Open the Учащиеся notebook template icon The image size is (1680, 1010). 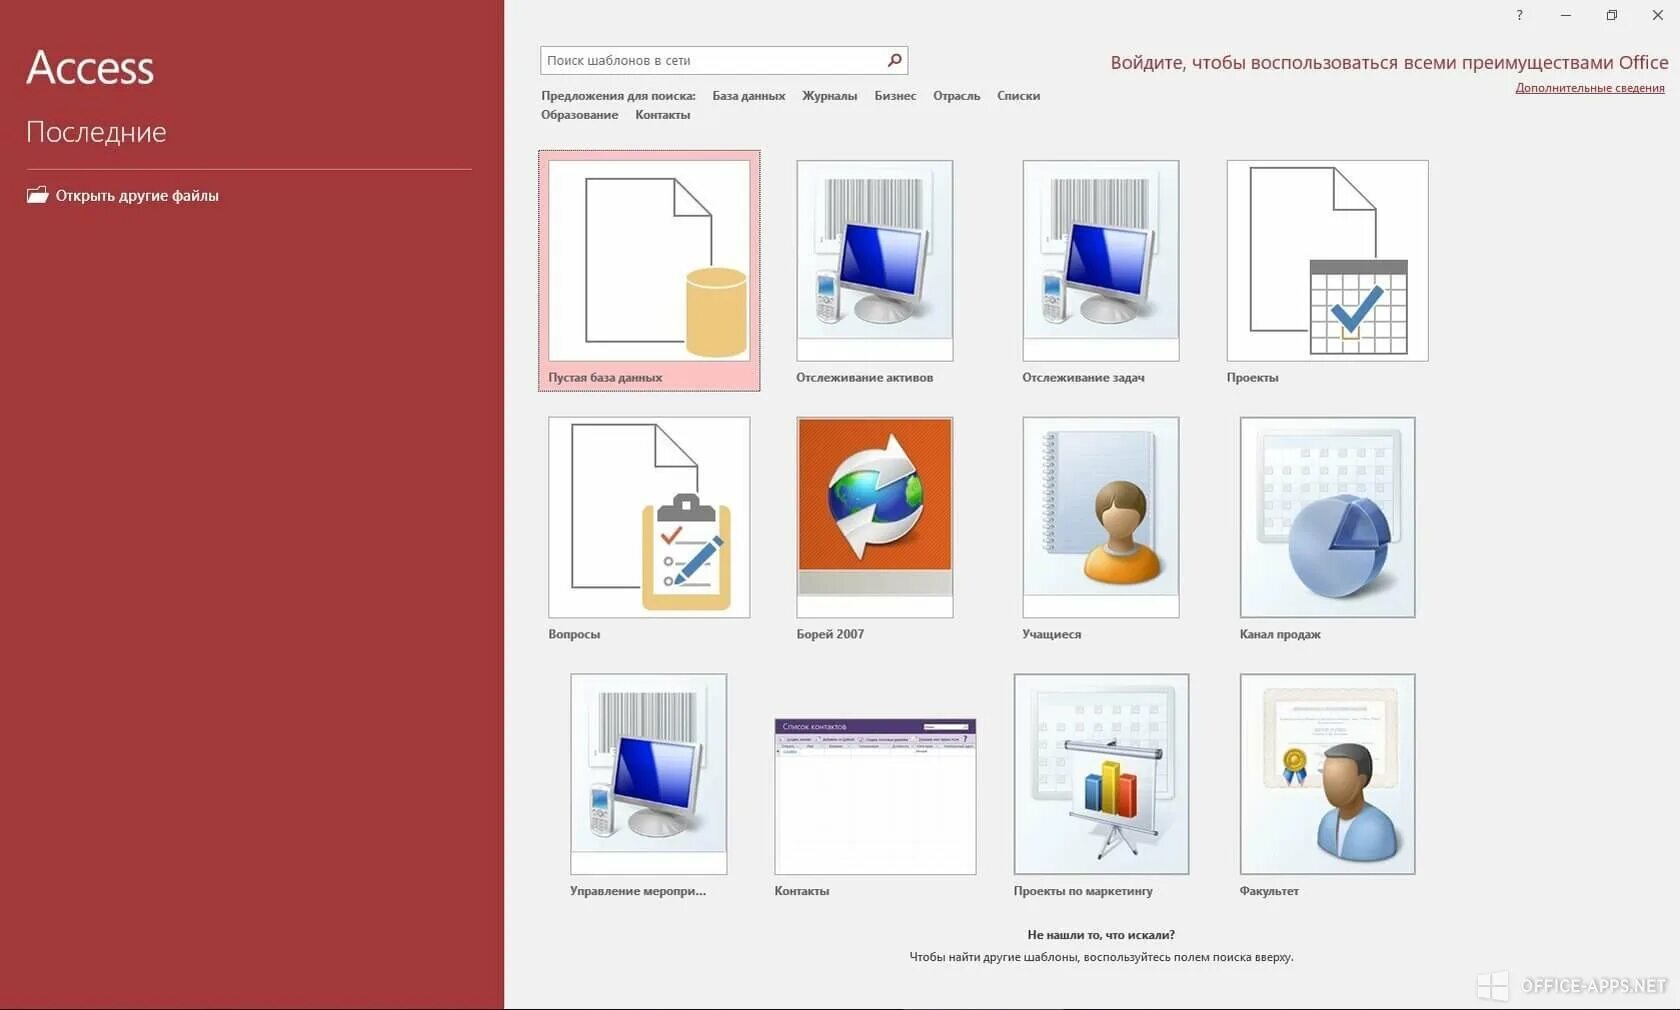pos(1101,517)
